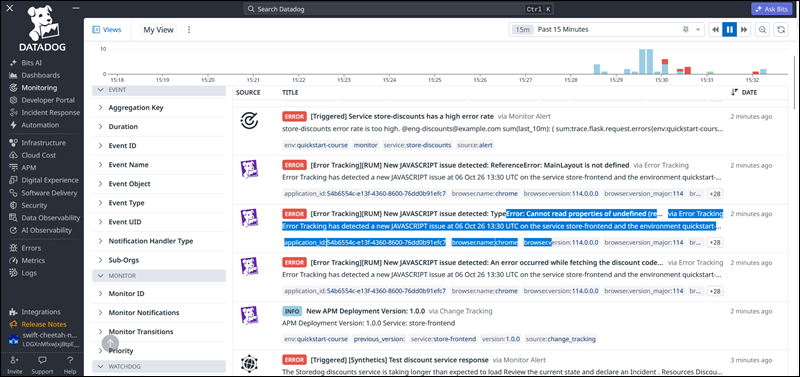The width and height of the screenshot is (800, 377).
Task: Open the view options kebab menu
Action: click(x=189, y=30)
